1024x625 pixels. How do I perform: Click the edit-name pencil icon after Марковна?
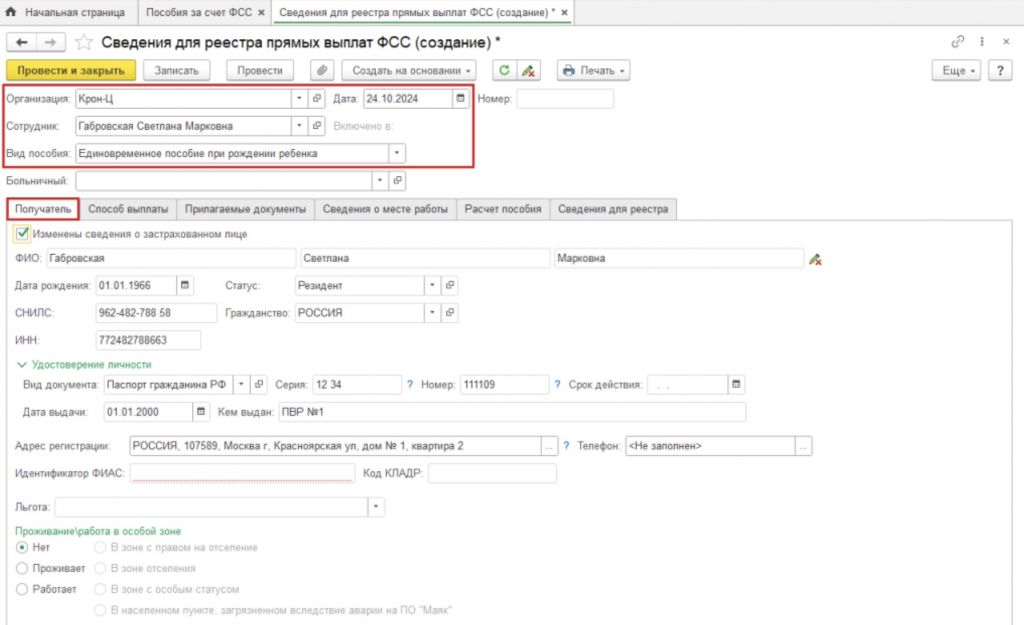tap(815, 259)
